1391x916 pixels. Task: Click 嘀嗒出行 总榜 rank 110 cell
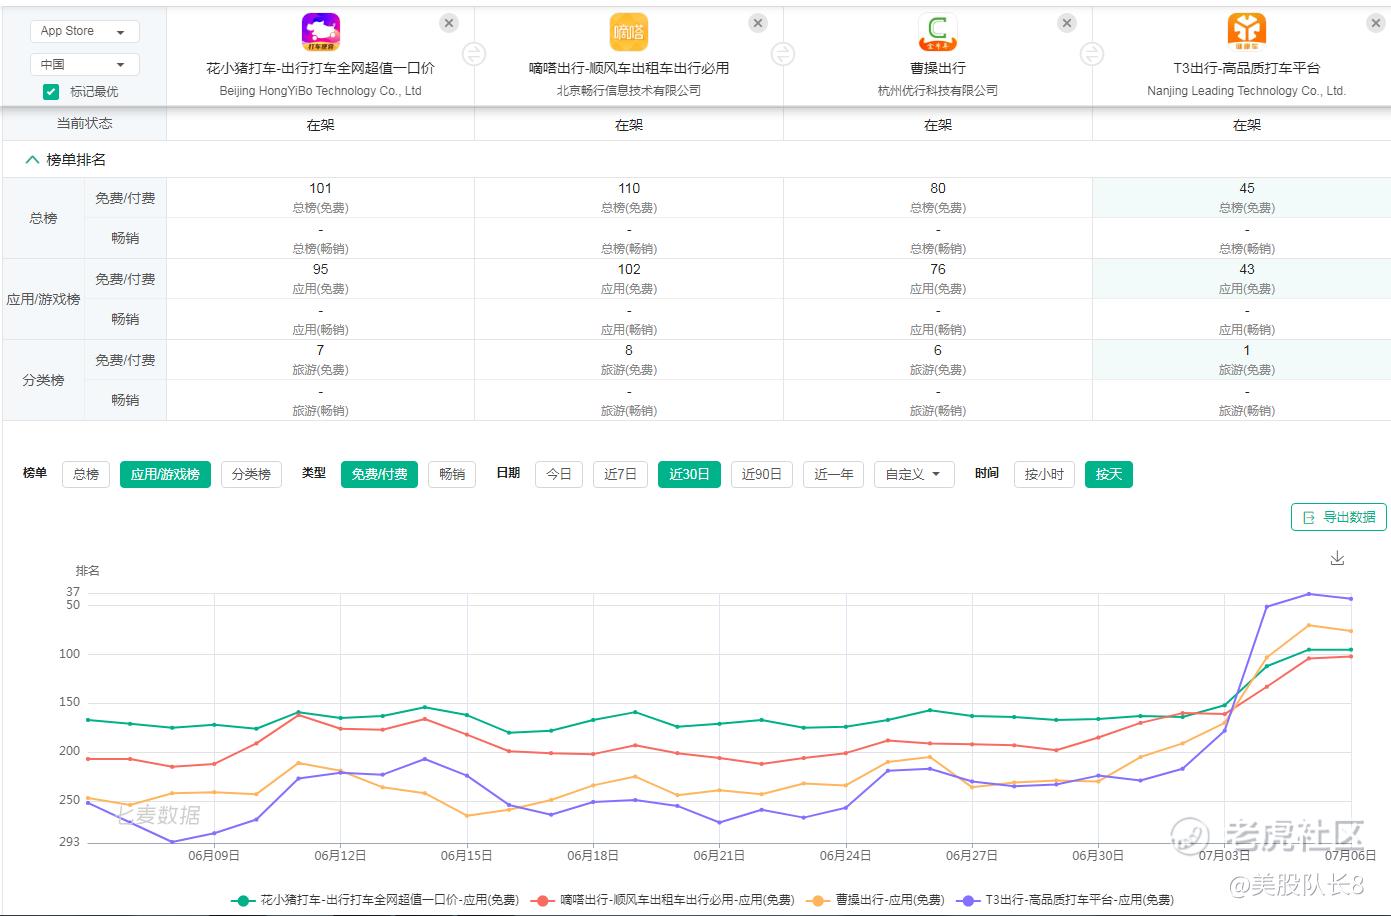(x=629, y=198)
